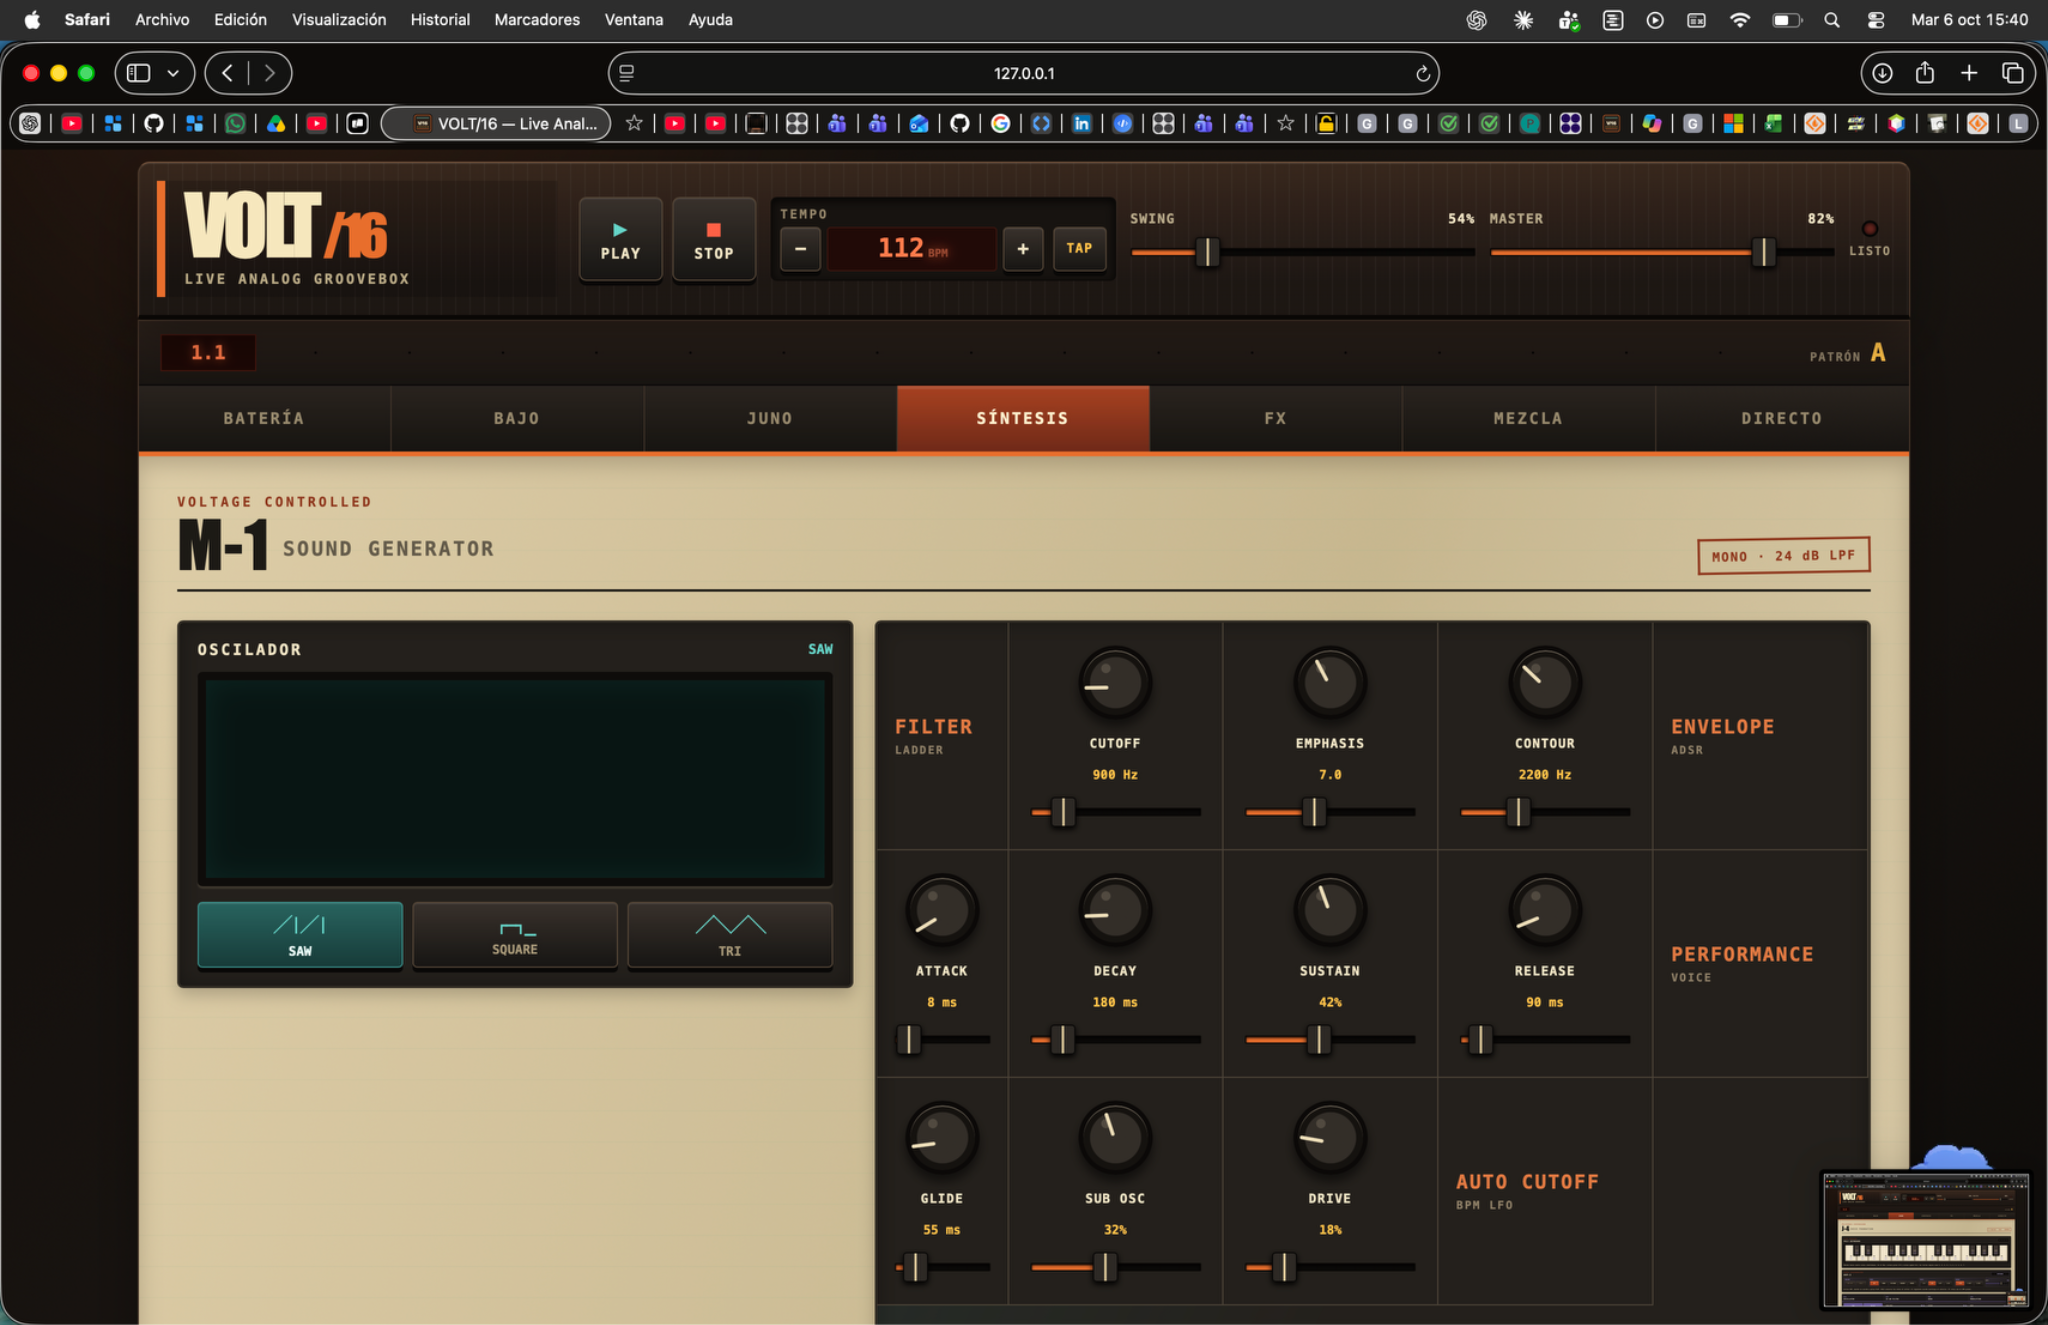2048x1325 pixels.
Task: Open a new tab with plus icon
Action: point(1969,73)
